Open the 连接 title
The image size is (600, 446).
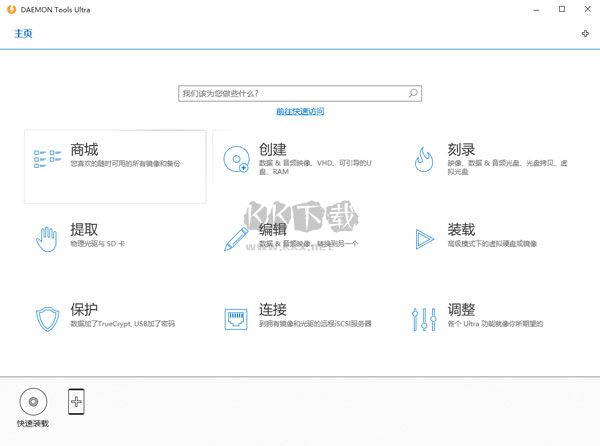click(x=273, y=309)
